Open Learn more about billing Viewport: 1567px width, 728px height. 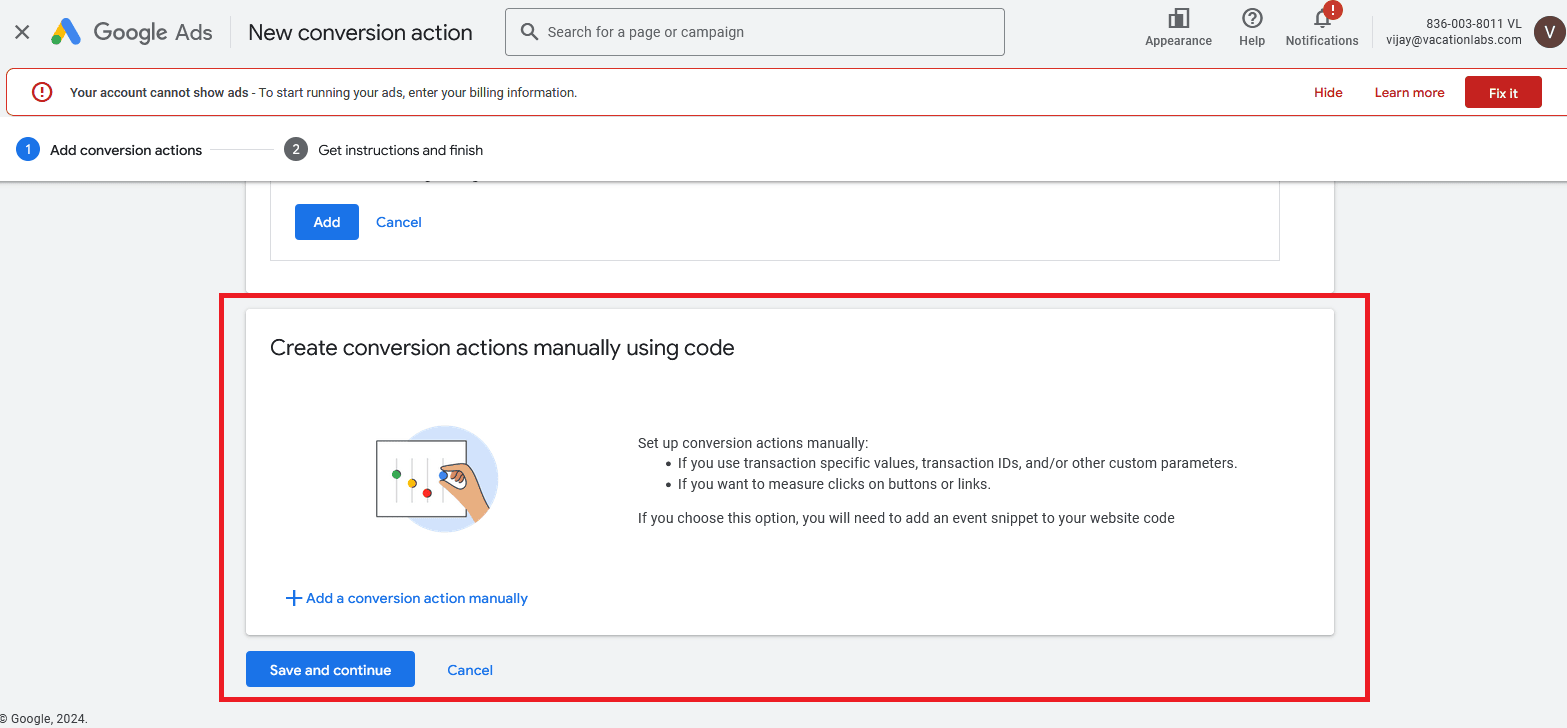(x=1409, y=92)
